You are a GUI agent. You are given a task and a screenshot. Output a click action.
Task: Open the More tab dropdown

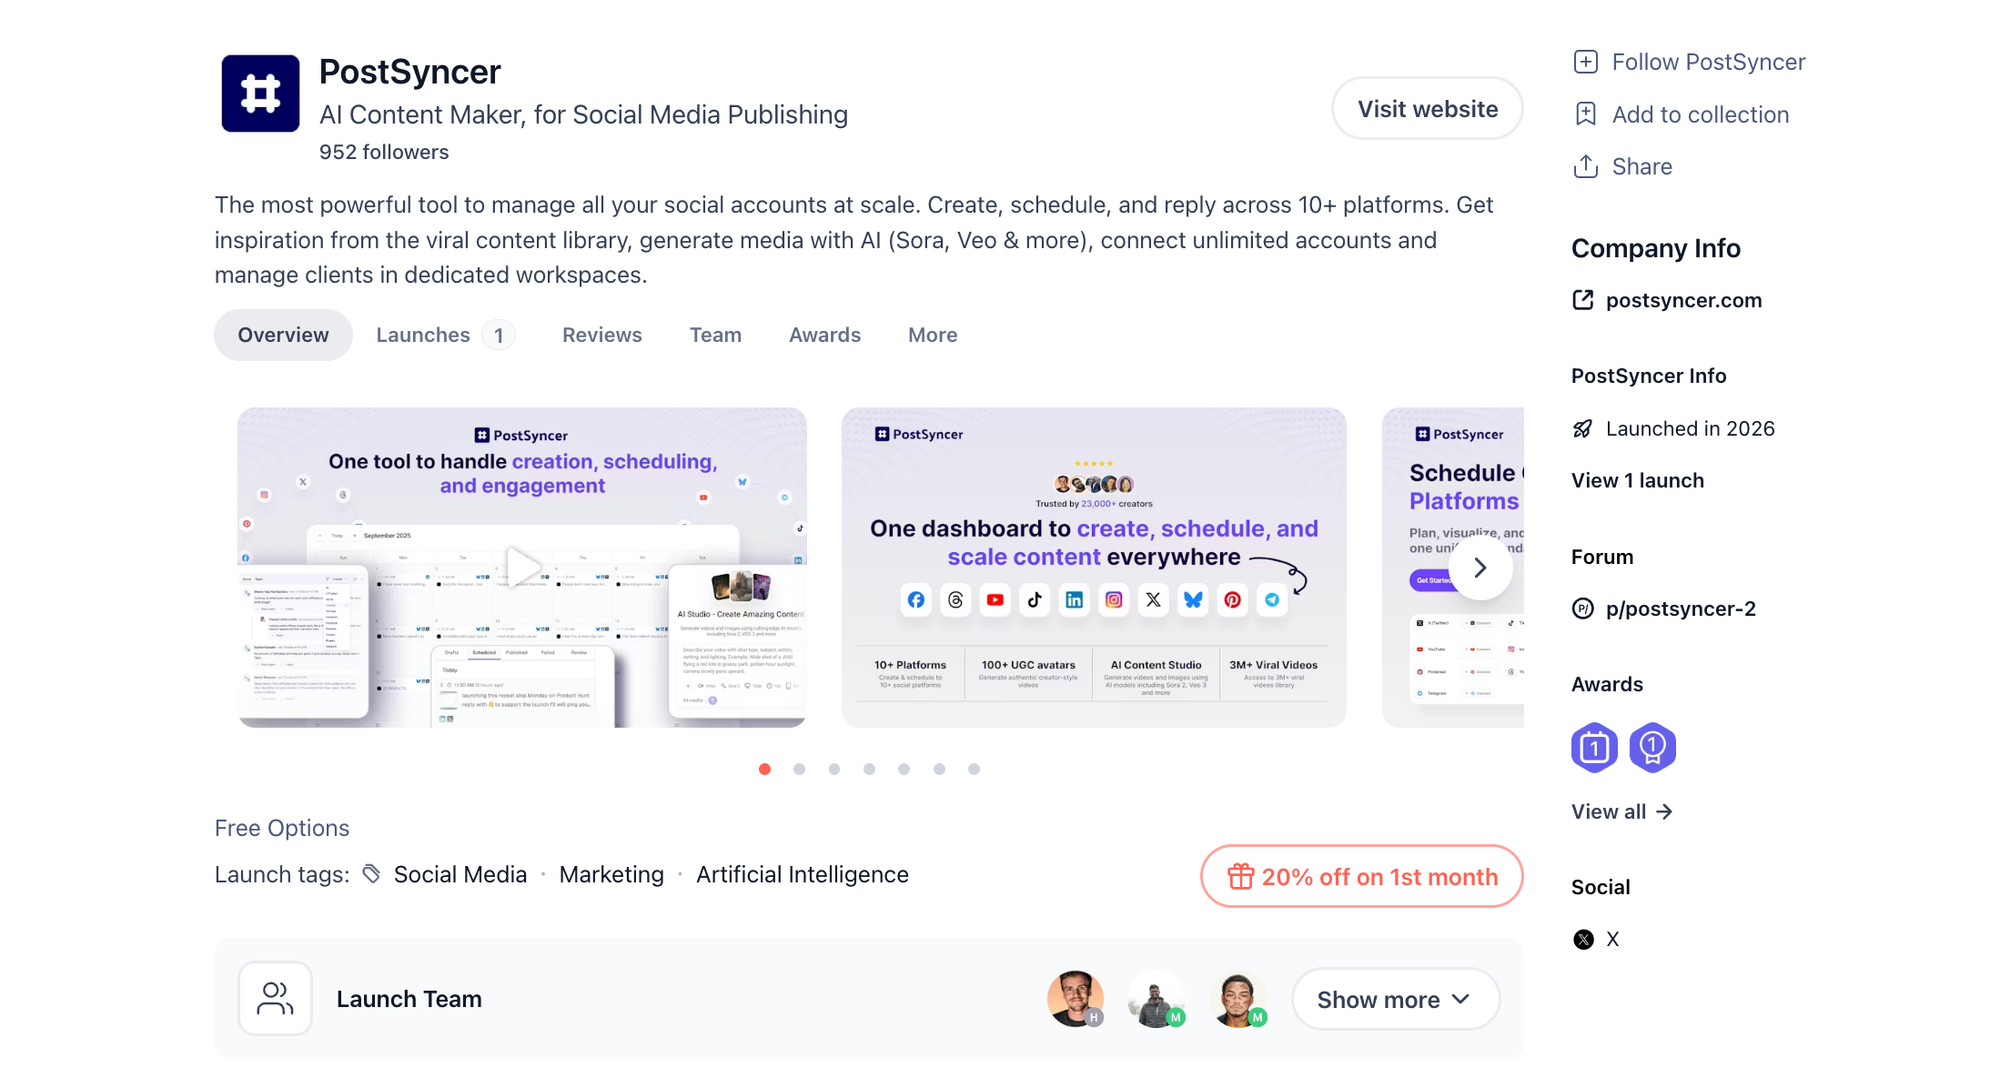click(x=932, y=334)
